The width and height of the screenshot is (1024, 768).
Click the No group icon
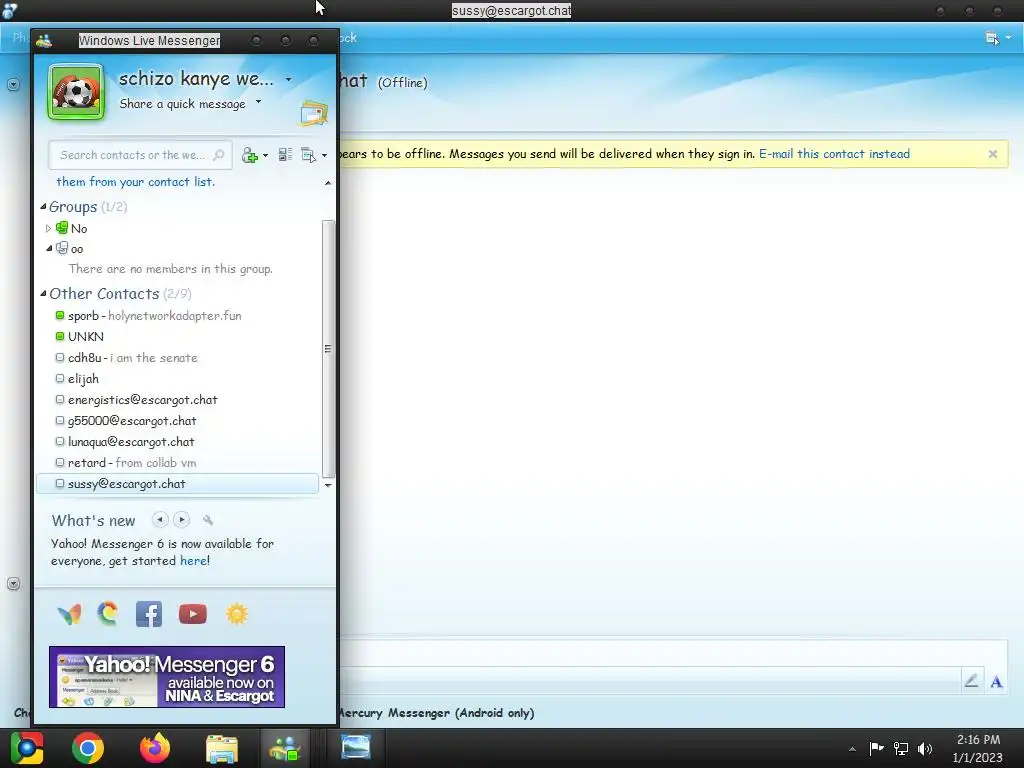point(62,228)
